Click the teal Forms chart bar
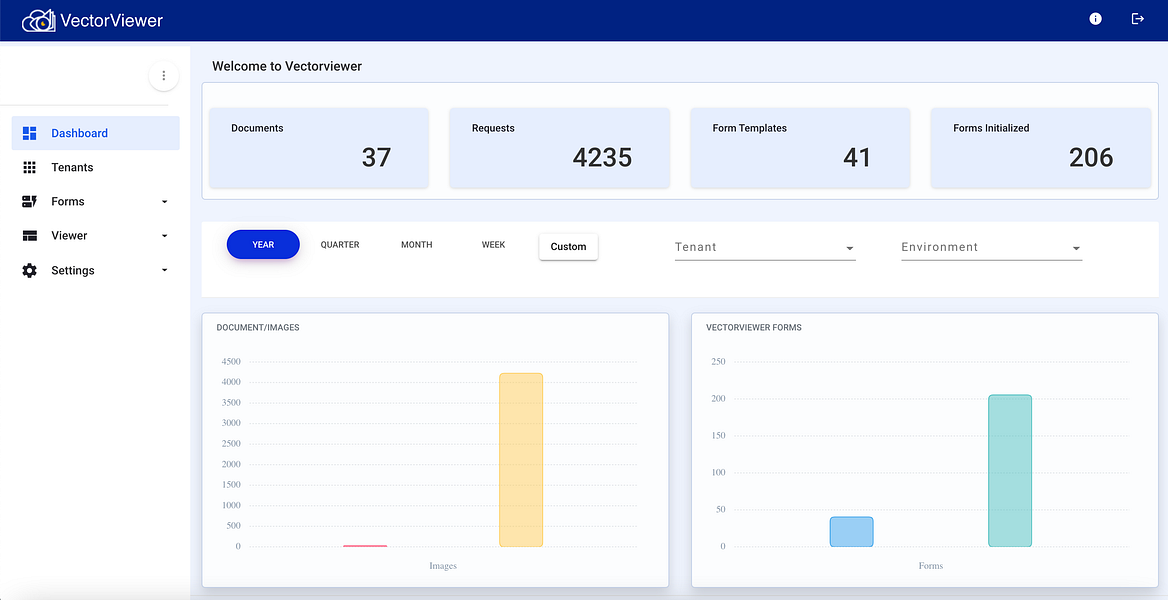This screenshot has width=1168, height=600. click(x=1010, y=470)
